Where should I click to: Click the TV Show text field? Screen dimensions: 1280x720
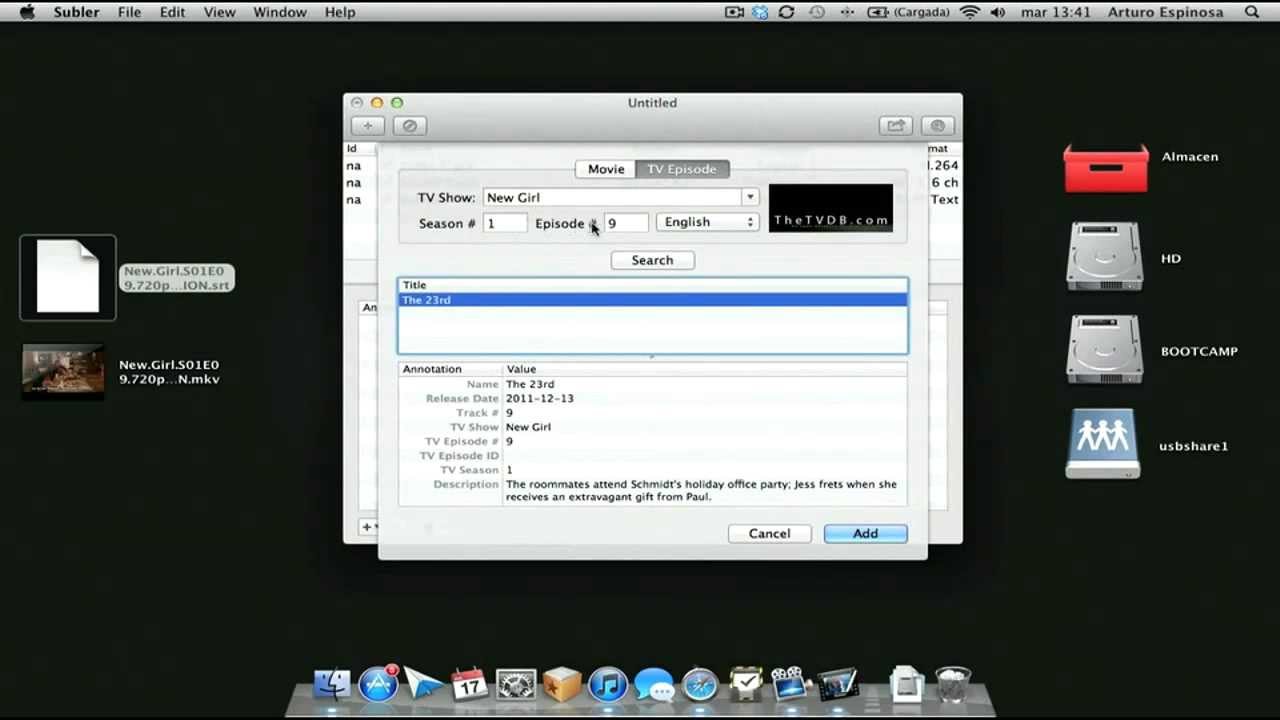[x=612, y=197]
